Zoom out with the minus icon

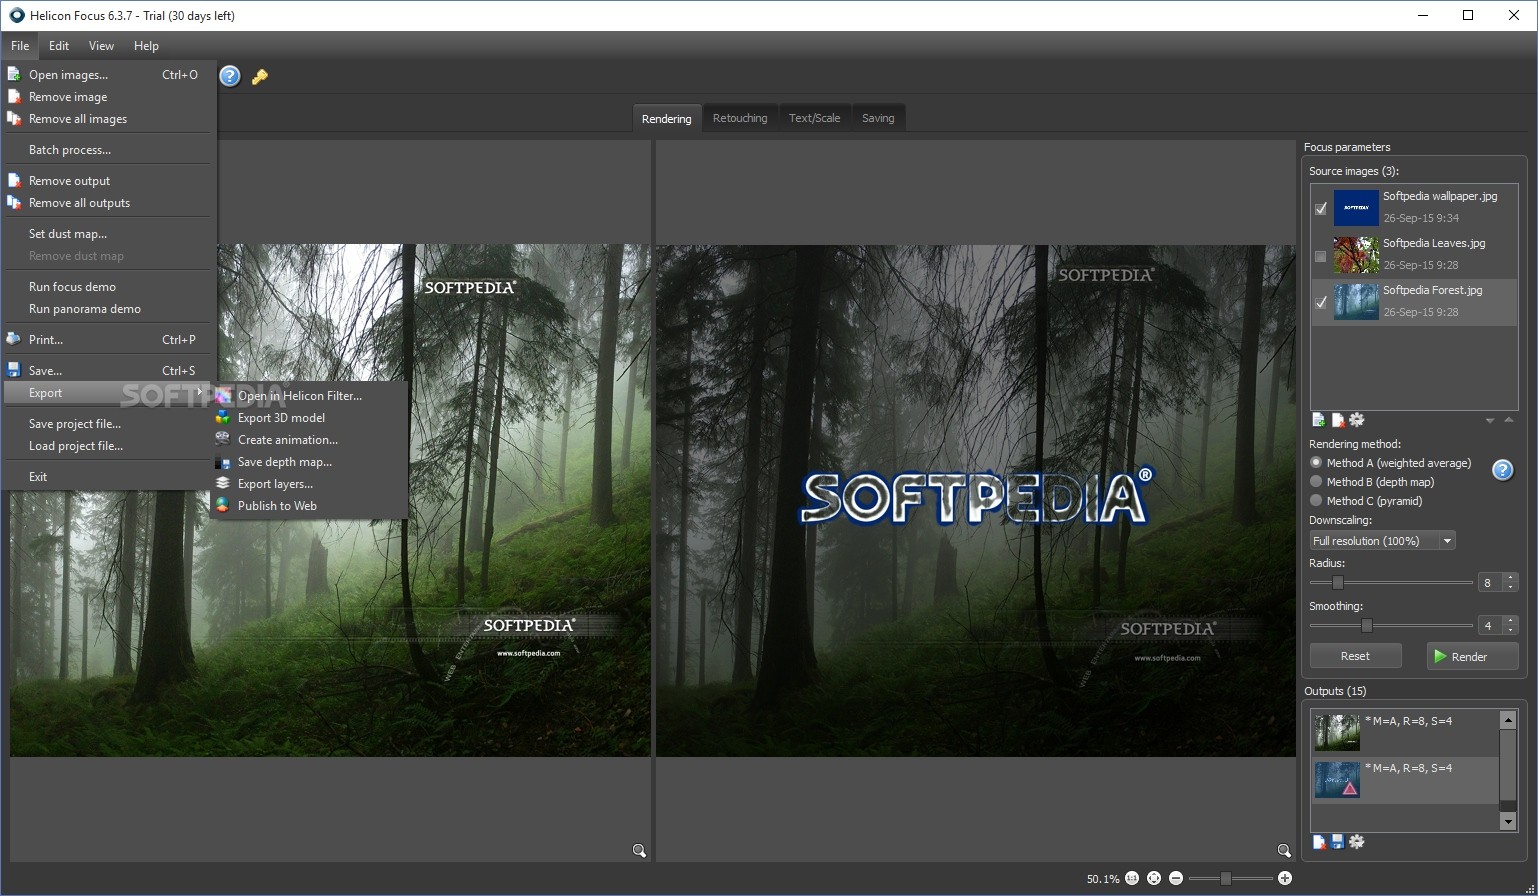pos(1176,878)
